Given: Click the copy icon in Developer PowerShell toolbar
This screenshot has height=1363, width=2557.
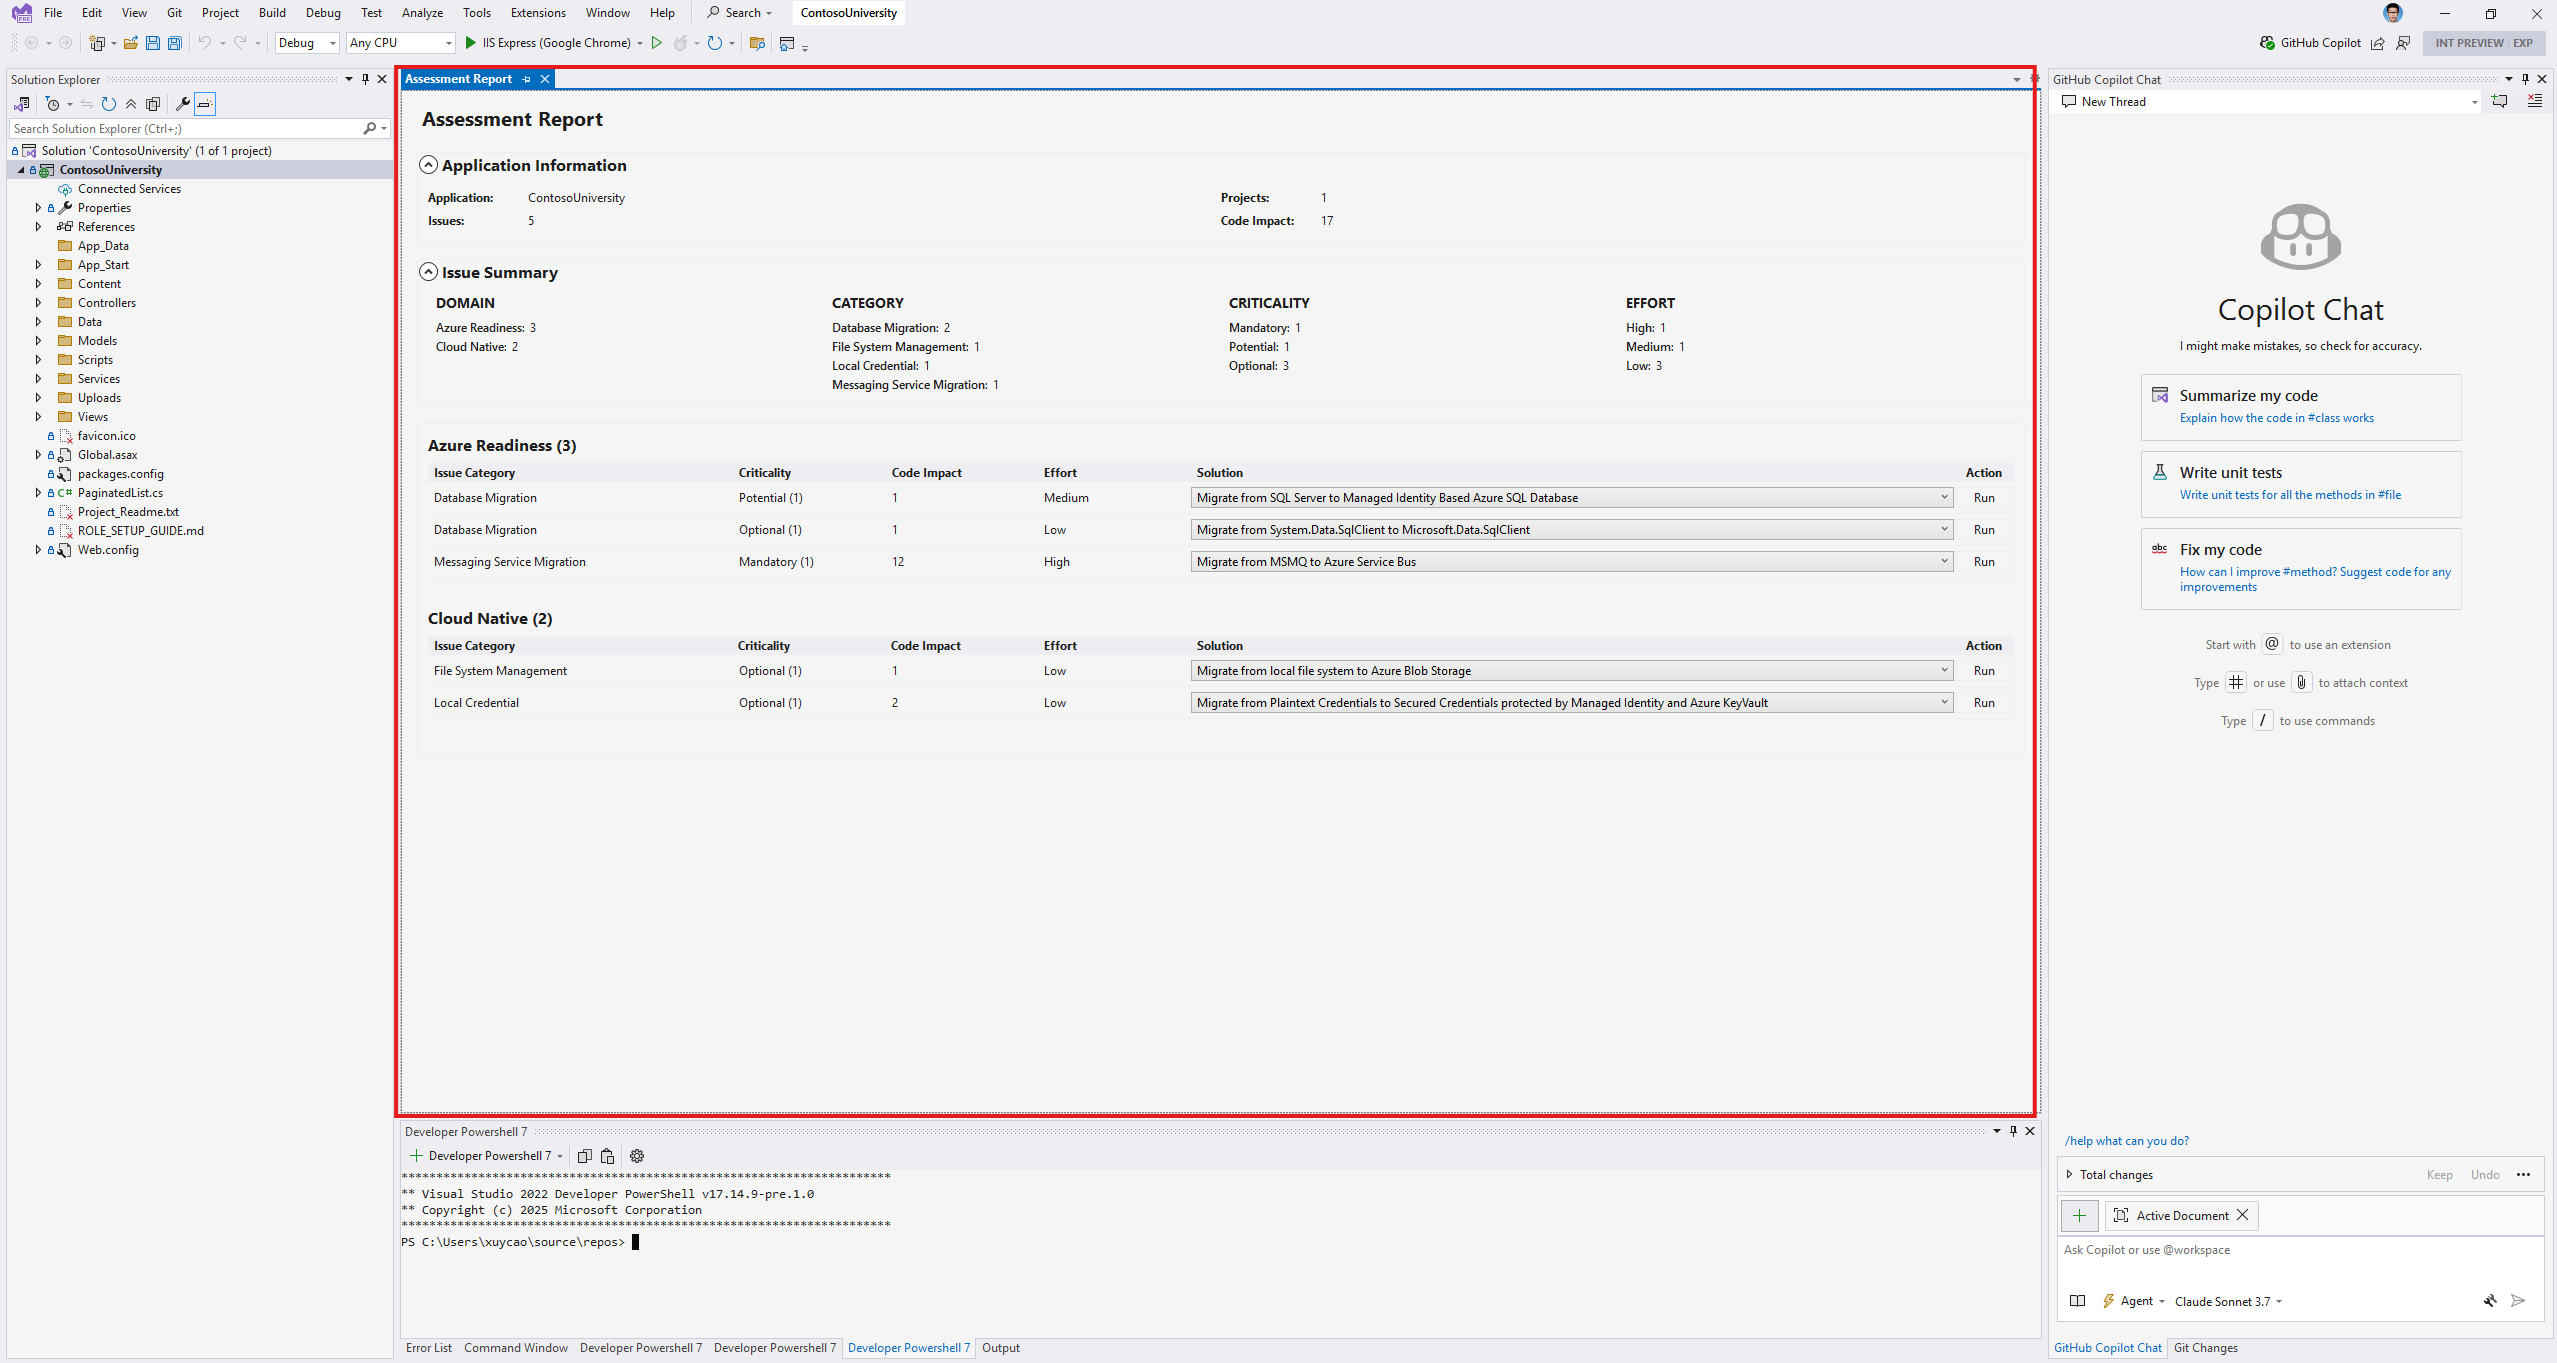Looking at the screenshot, I should pyautogui.click(x=585, y=1156).
